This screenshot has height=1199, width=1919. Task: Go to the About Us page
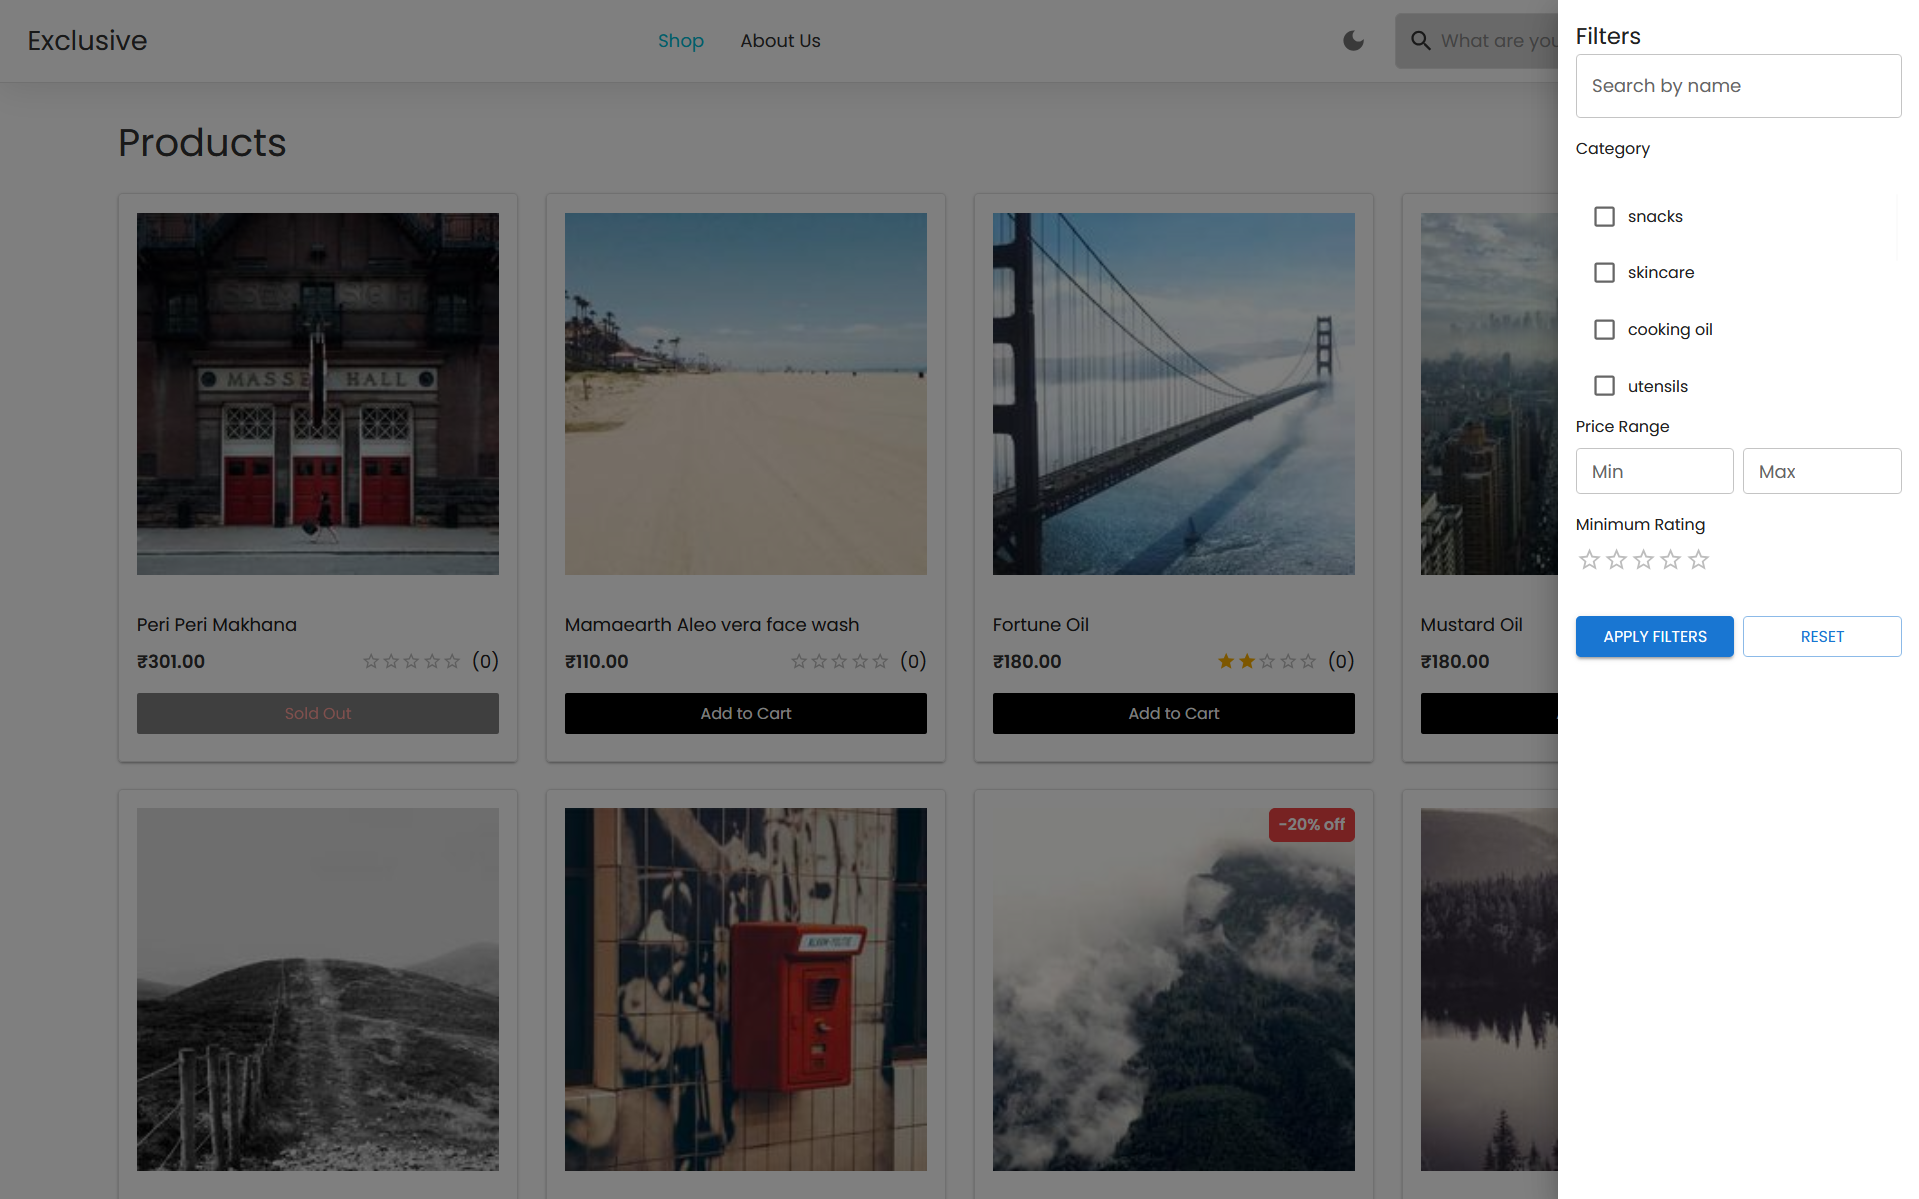[780, 41]
